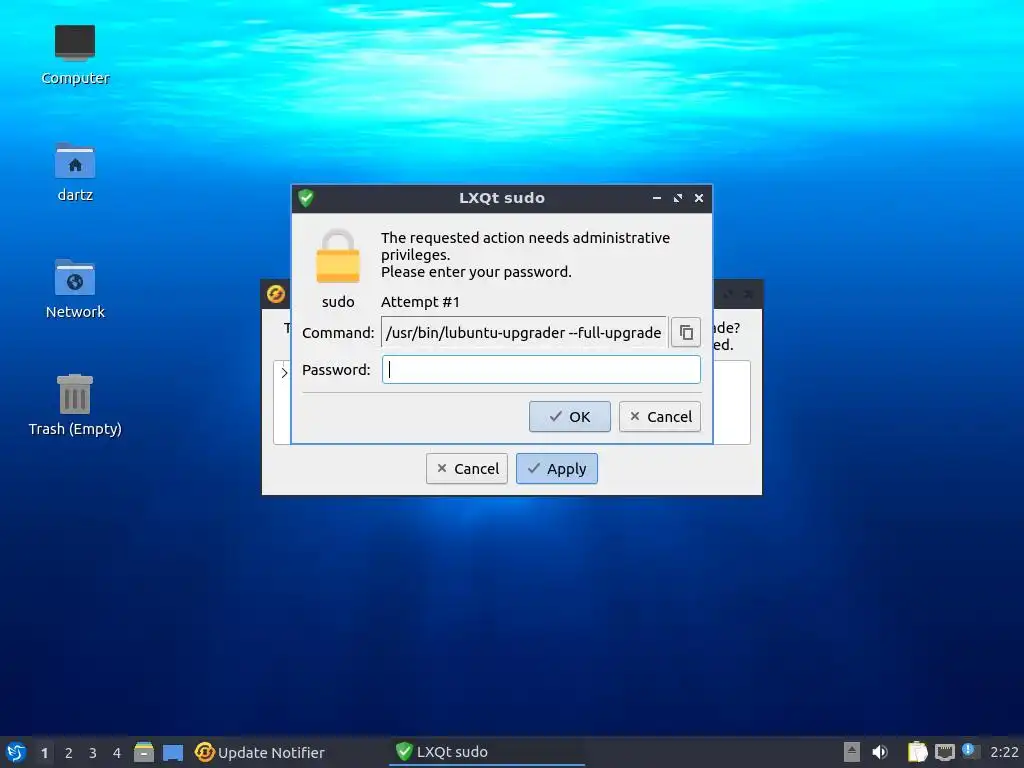
Task: Minimize the LXQt sudo dialog
Action: [656, 198]
